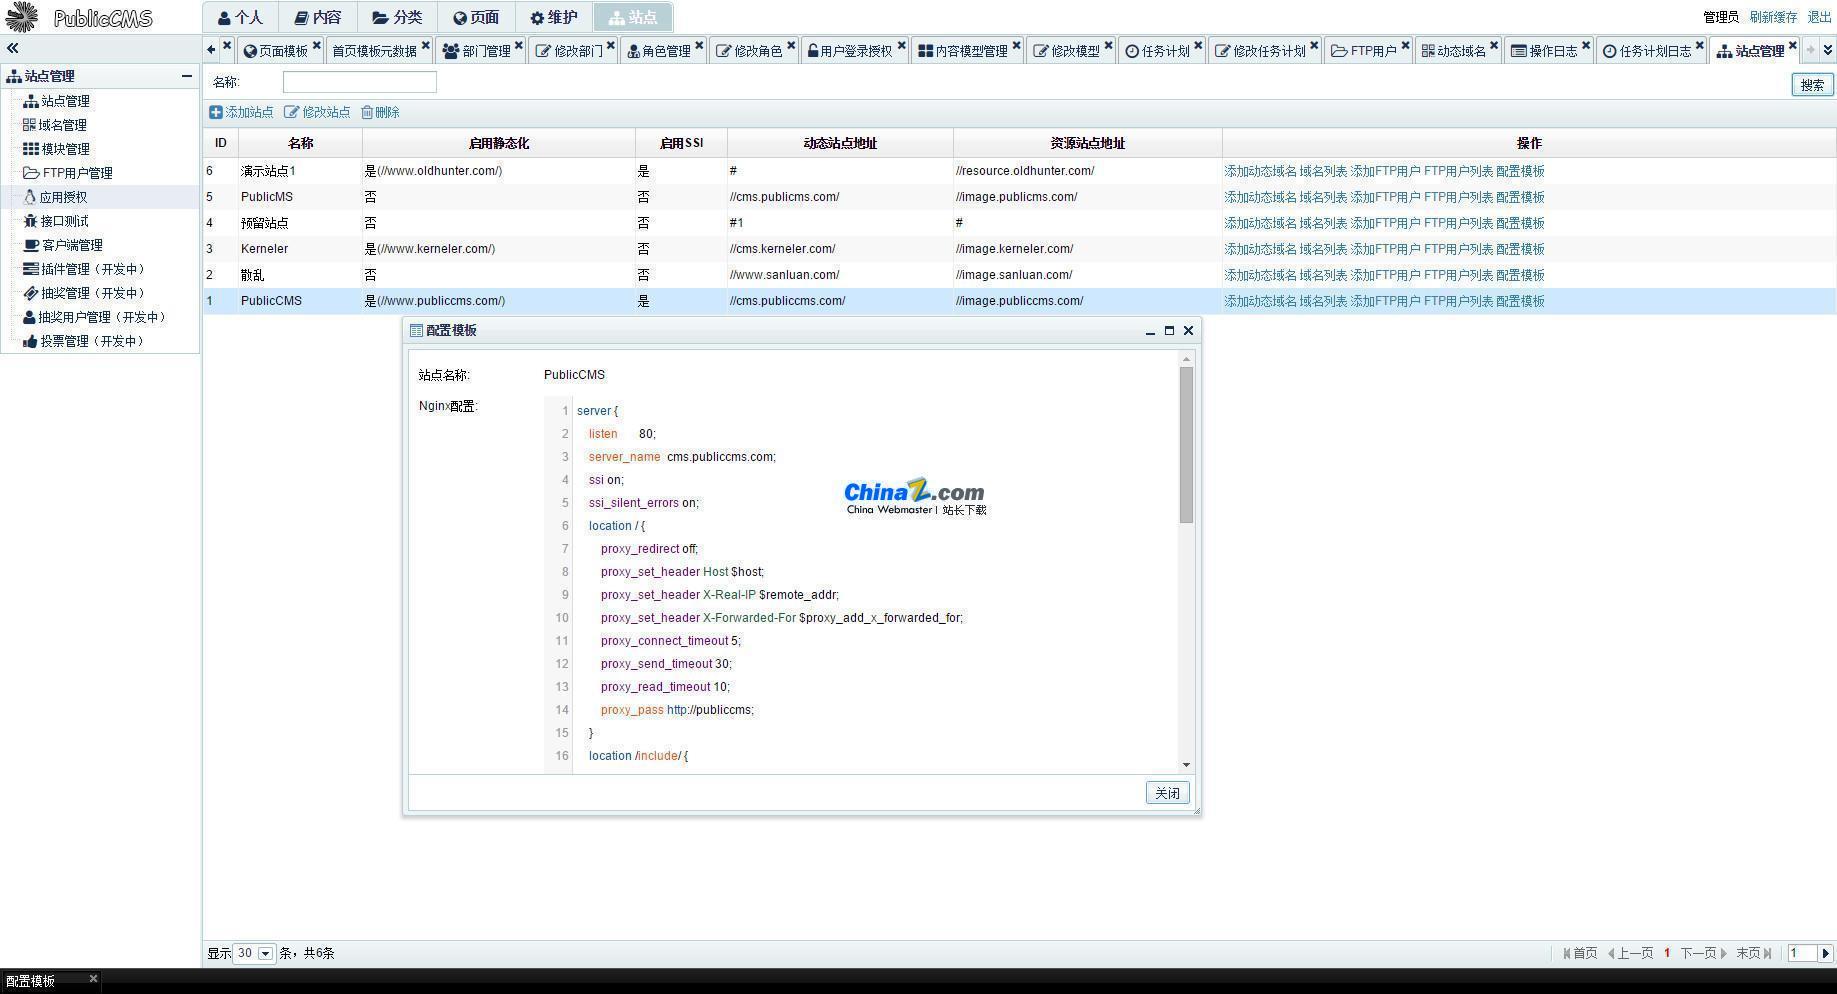The image size is (1837, 994).
Task: Open 抽奖用户管理（开发中）in the sidebar
Action: tap(95, 317)
